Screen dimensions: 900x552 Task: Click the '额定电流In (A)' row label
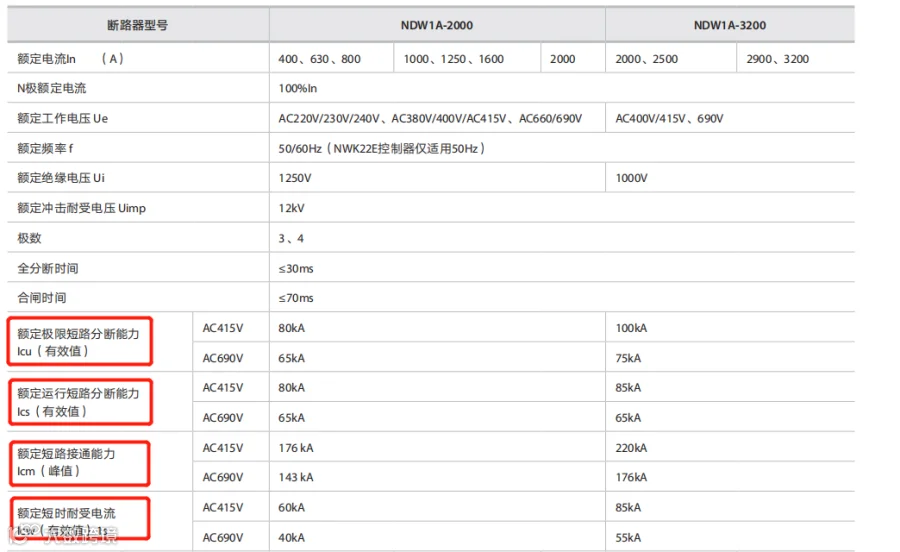[x=71, y=59]
